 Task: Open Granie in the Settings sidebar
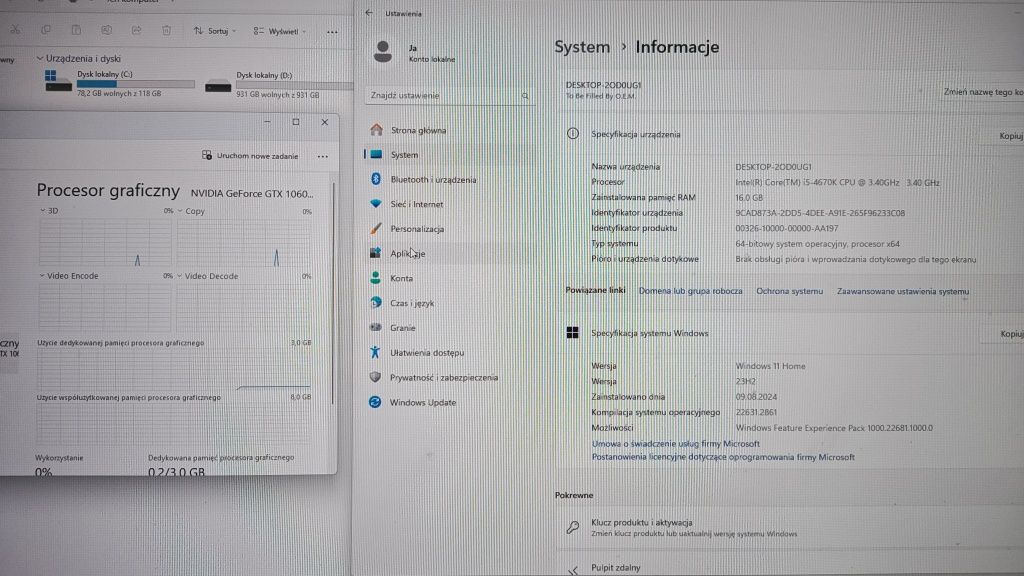tap(449, 328)
